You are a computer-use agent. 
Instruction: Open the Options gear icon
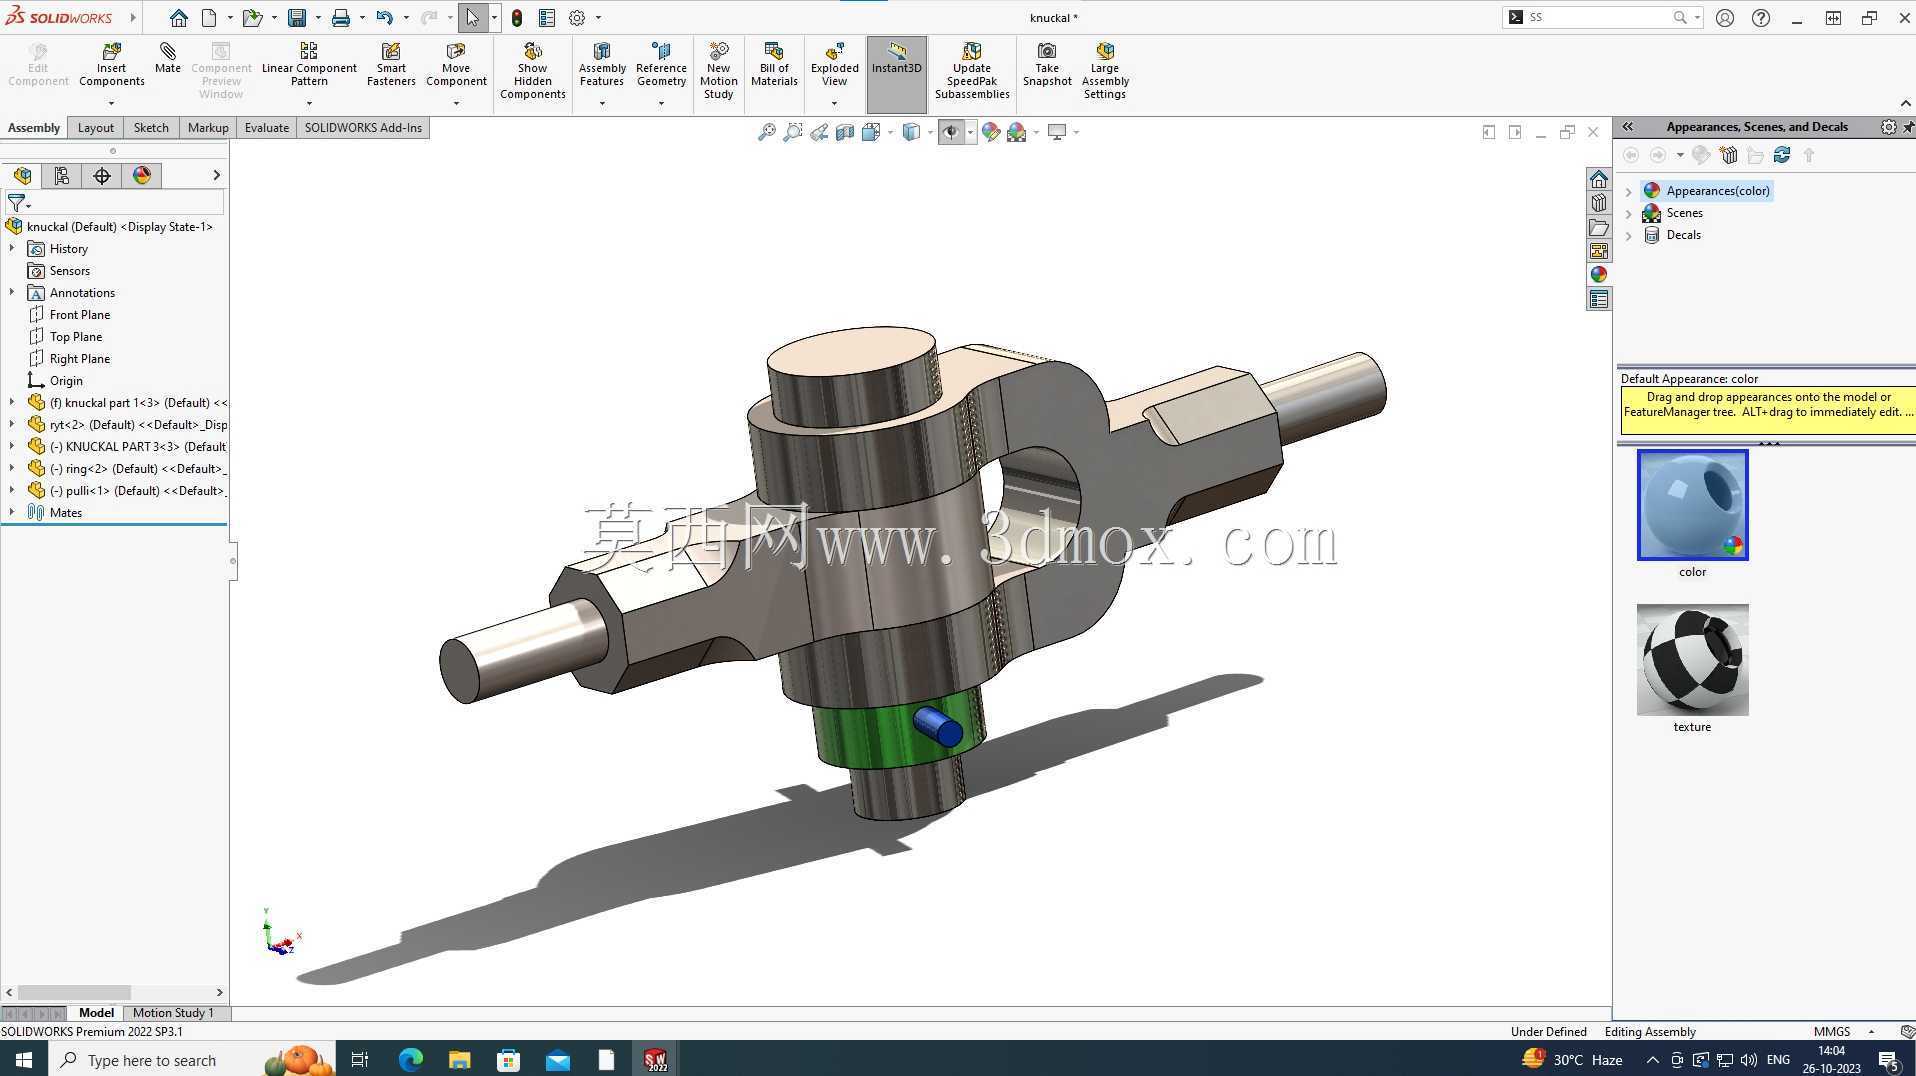(x=577, y=18)
